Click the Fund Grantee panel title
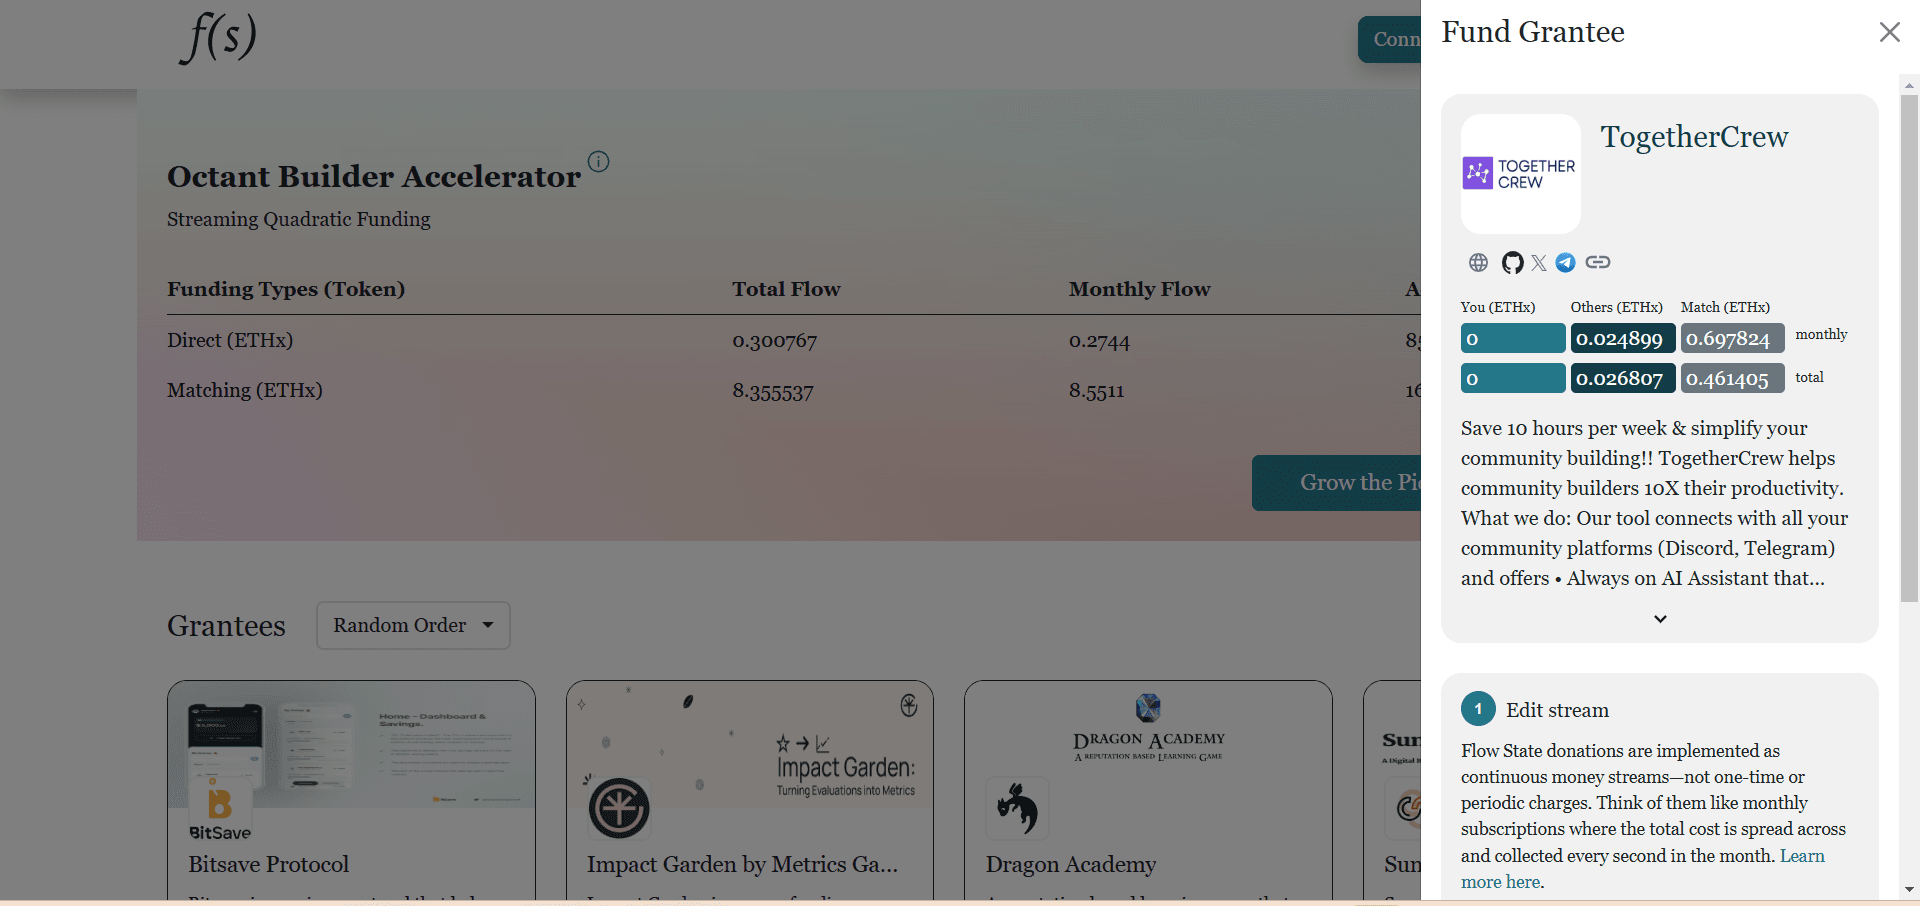1920x906 pixels. (x=1533, y=32)
